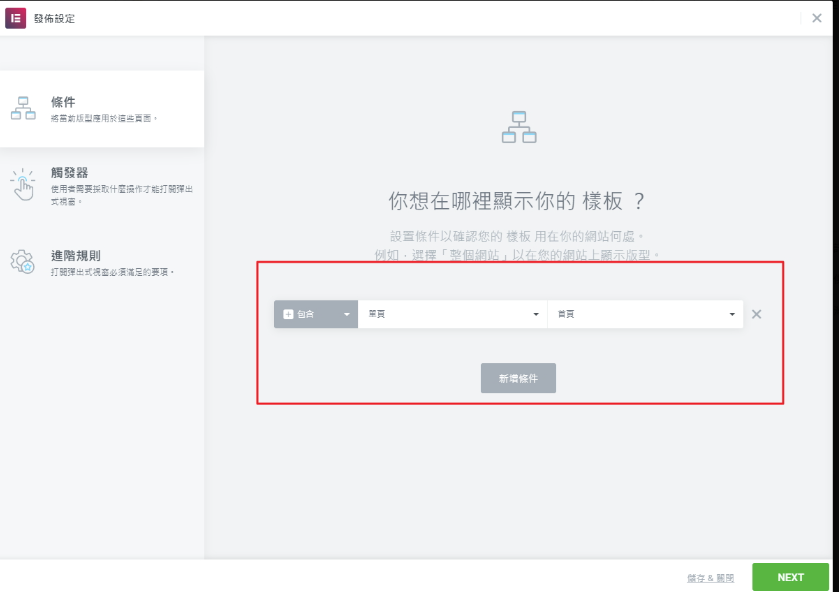The height and width of the screenshot is (592, 839).
Task: Click the 條件 sitemap icon in sidebar
Action: tap(23, 108)
